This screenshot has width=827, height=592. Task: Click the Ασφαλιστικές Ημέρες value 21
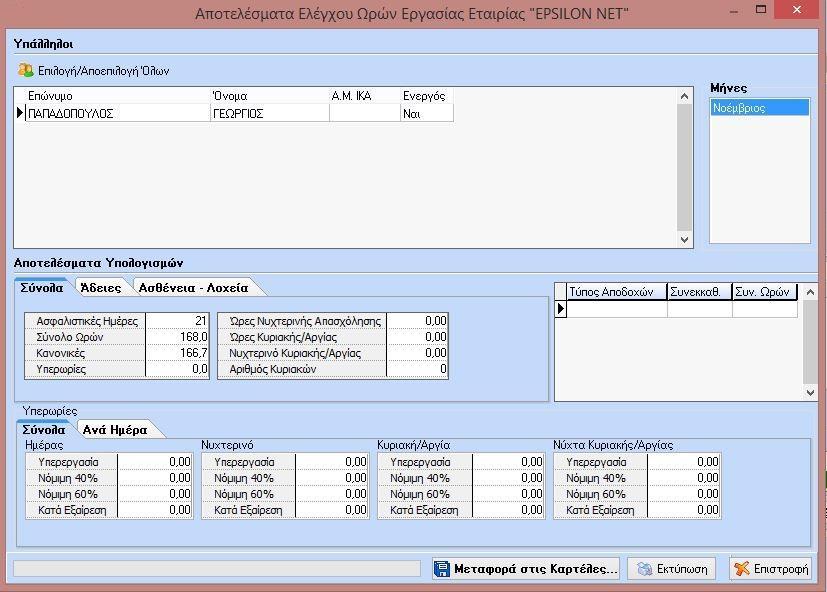point(177,321)
